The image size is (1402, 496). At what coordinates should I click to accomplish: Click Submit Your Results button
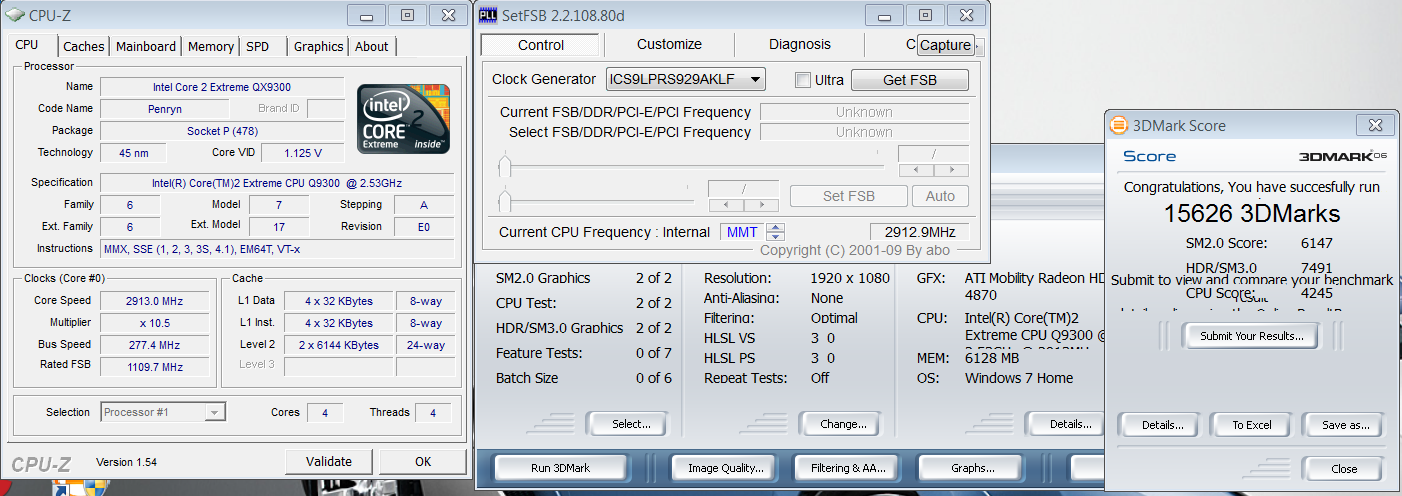click(x=1251, y=336)
